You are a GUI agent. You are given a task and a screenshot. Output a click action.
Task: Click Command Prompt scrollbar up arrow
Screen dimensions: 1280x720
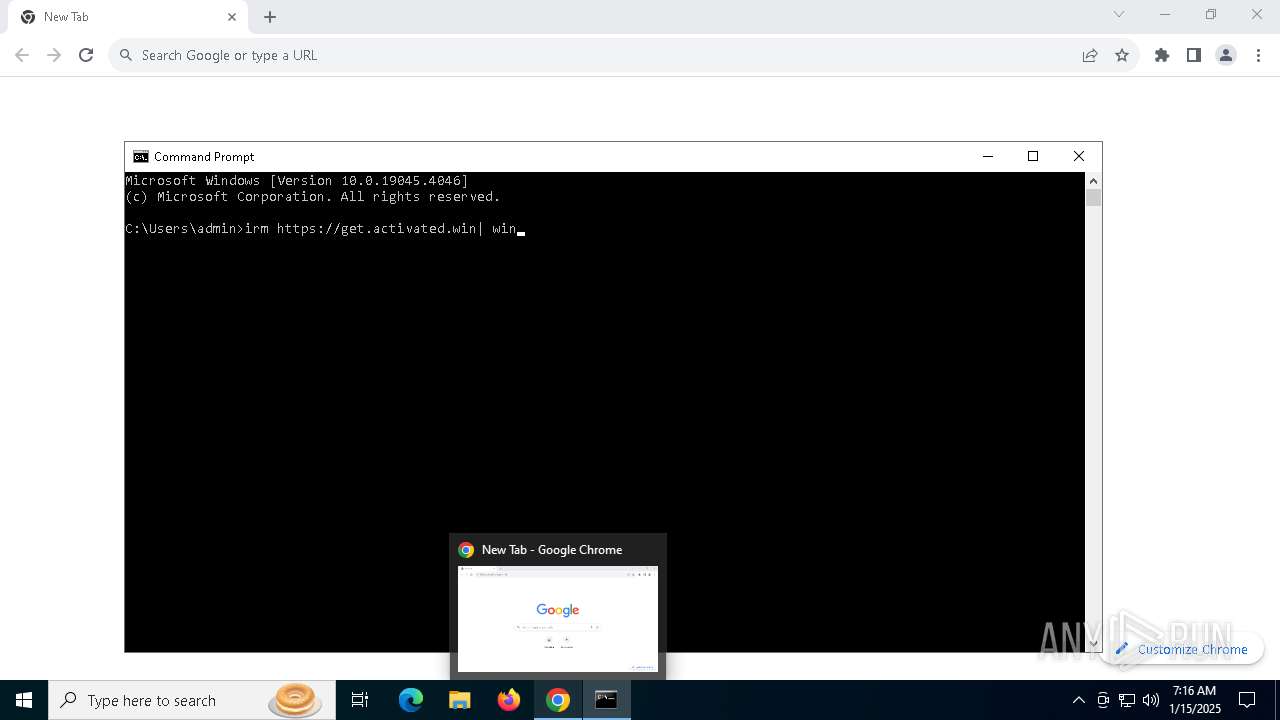pos(1093,180)
